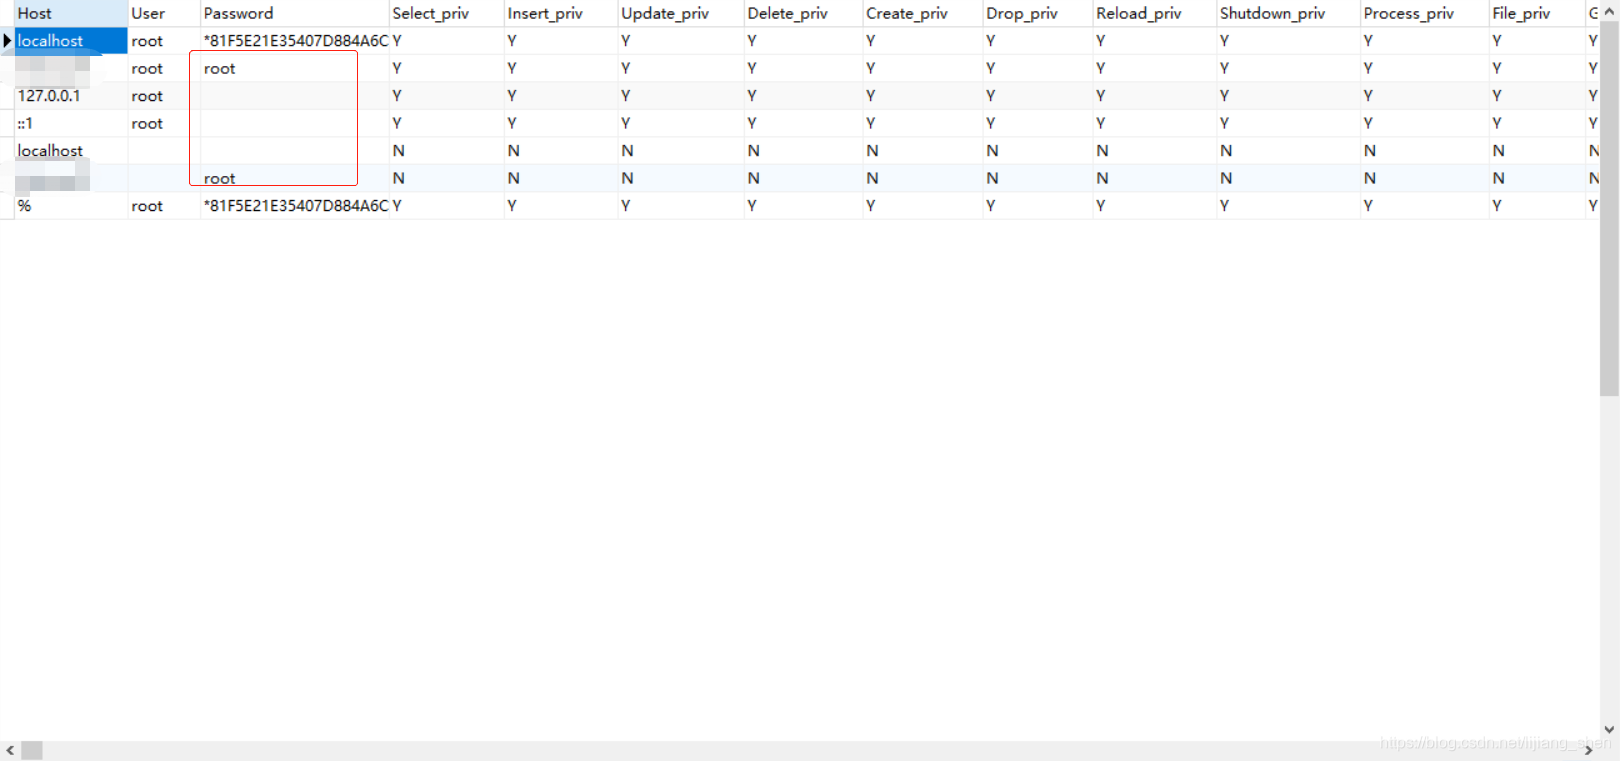
Task: Click the Delete_priv column header
Action: click(803, 13)
